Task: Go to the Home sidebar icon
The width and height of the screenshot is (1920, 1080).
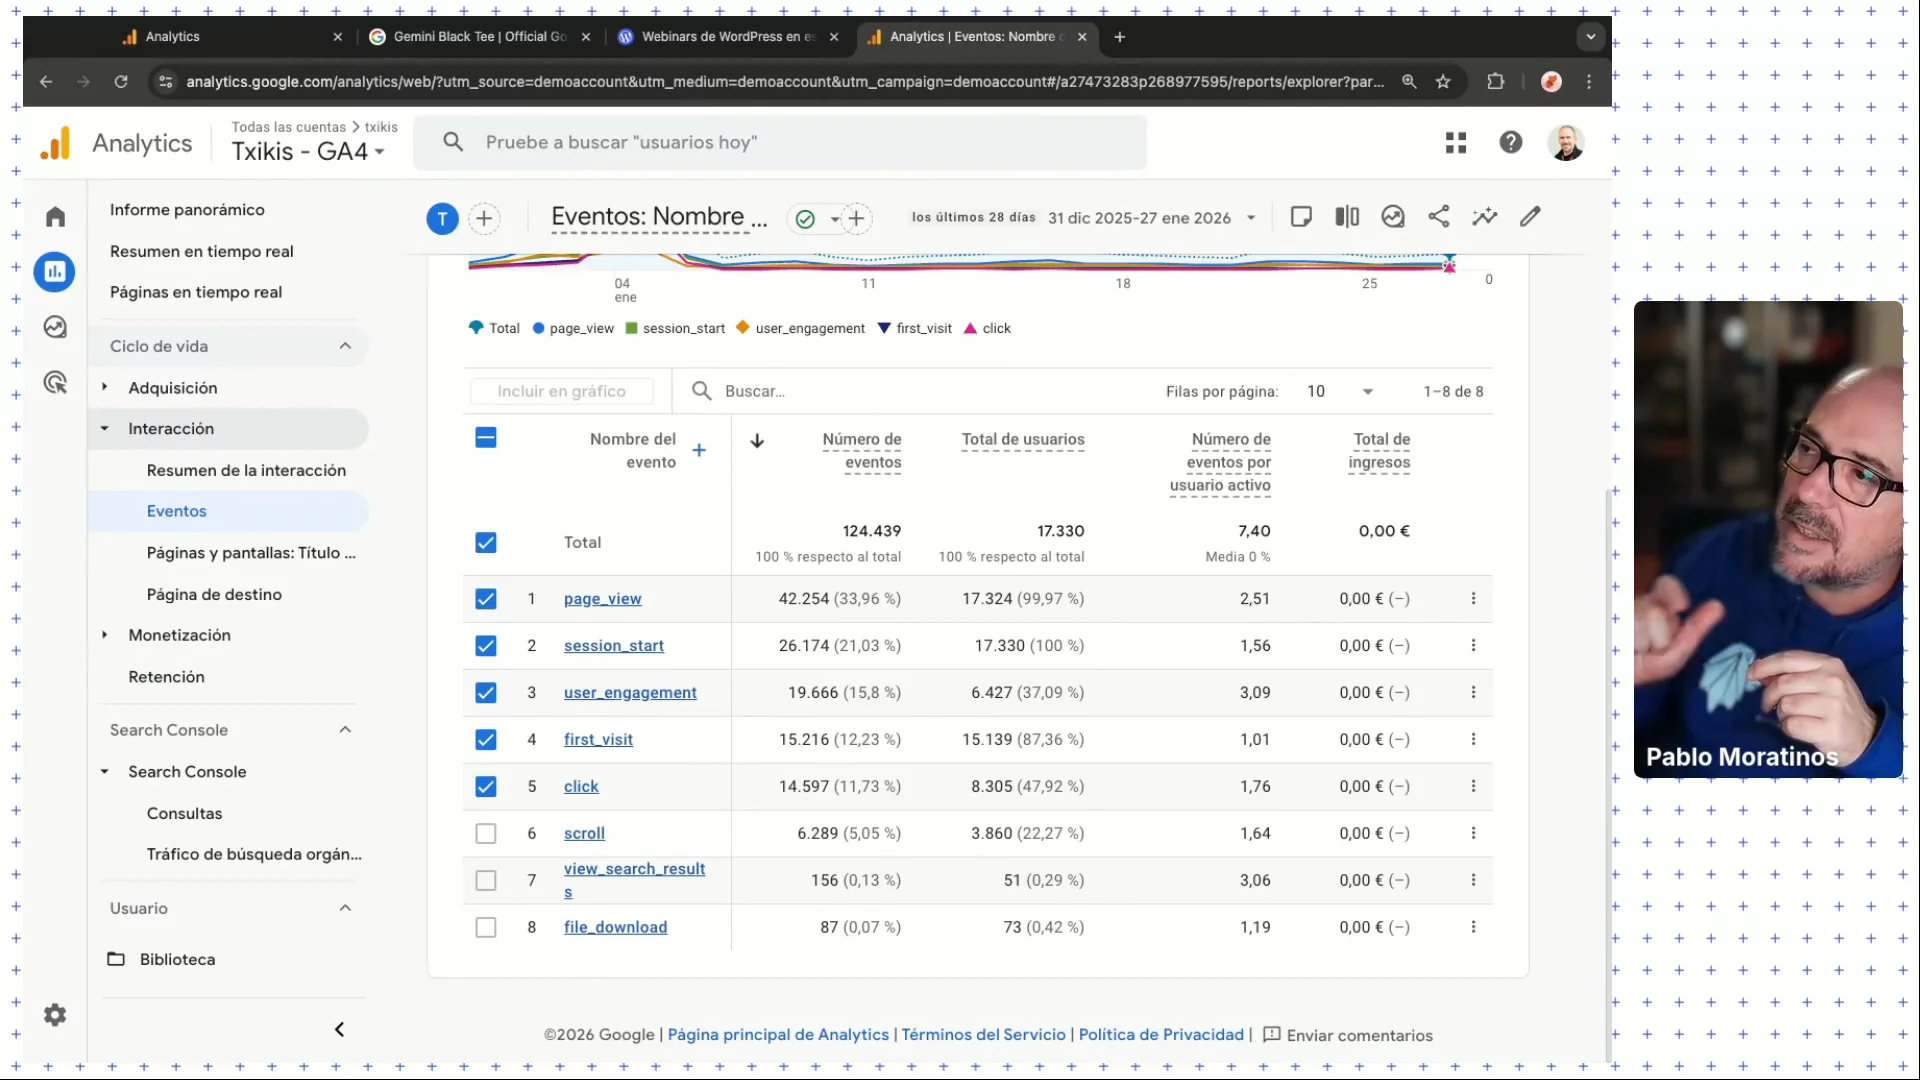Action: click(55, 217)
